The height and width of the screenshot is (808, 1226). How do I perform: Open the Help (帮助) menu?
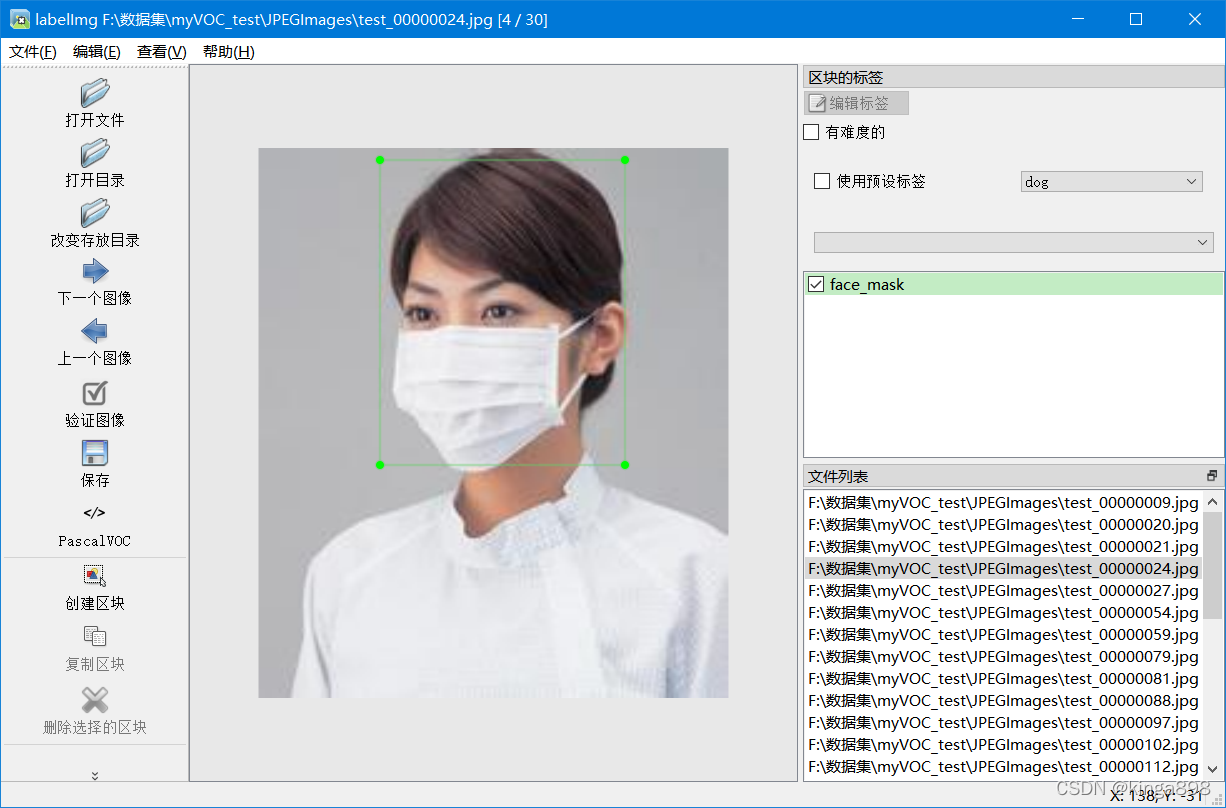[228, 52]
